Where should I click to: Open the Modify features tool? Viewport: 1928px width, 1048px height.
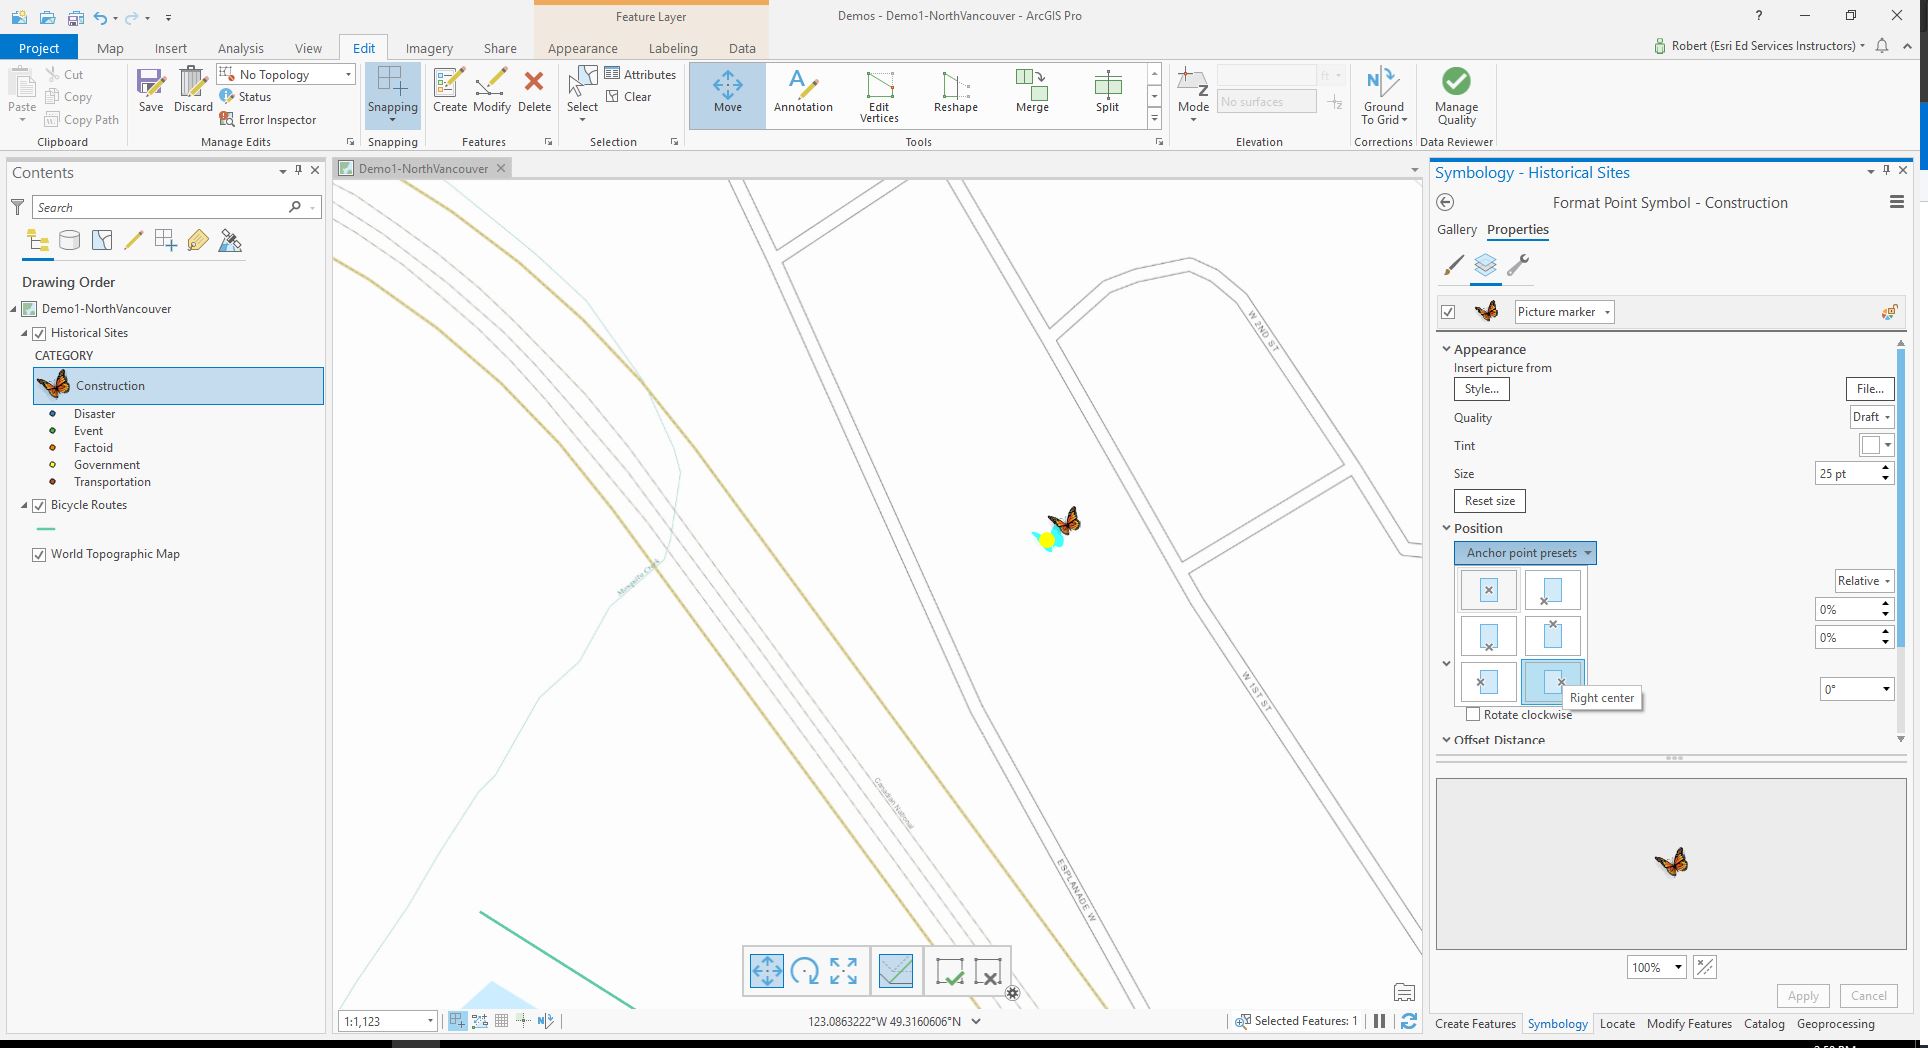pos(491,94)
